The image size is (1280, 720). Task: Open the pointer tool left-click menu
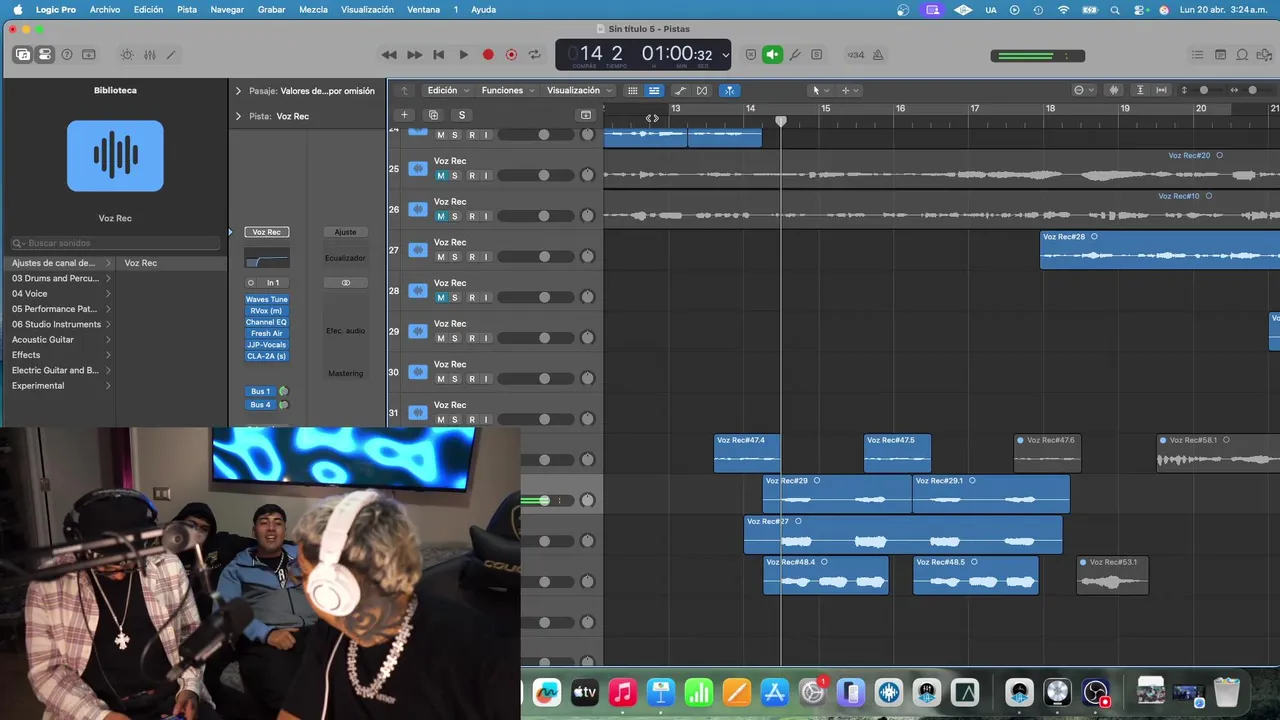click(x=819, y=90)
